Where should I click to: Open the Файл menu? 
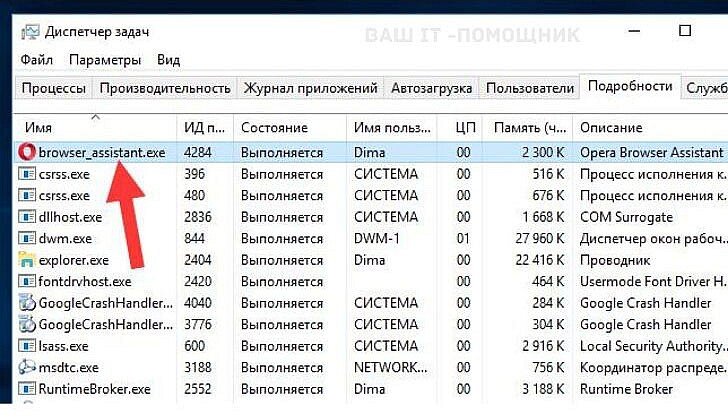[x=37, y=60]
